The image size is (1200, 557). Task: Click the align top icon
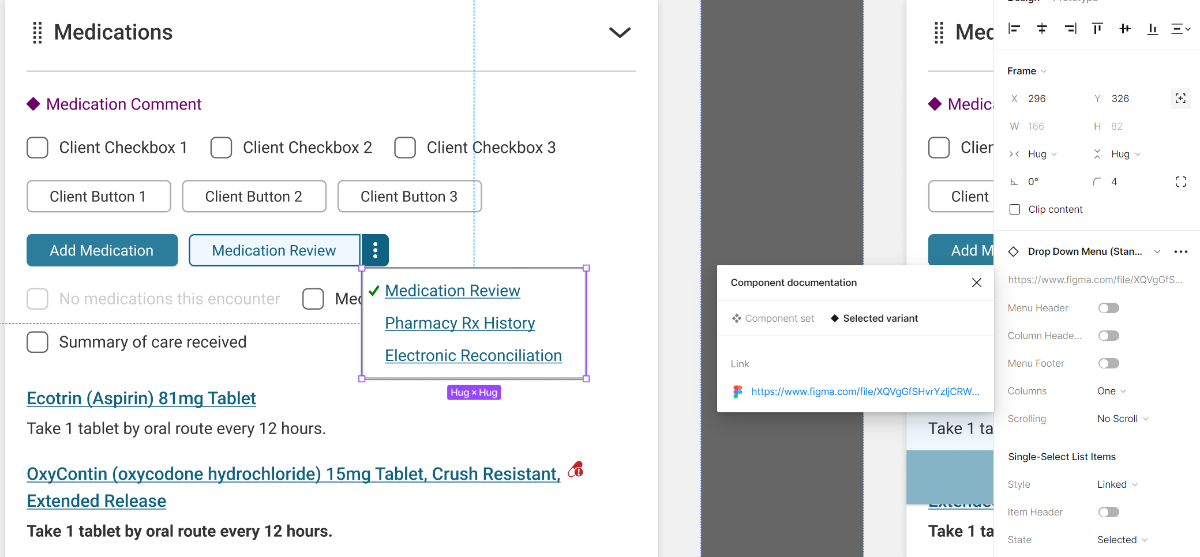(1097, 29)
